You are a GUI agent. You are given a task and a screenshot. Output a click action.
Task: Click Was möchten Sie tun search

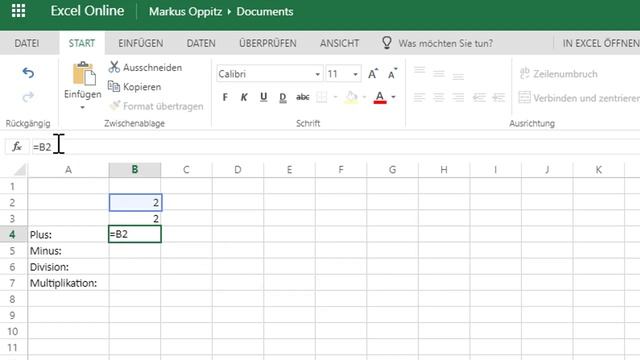(x=446, y=43)
